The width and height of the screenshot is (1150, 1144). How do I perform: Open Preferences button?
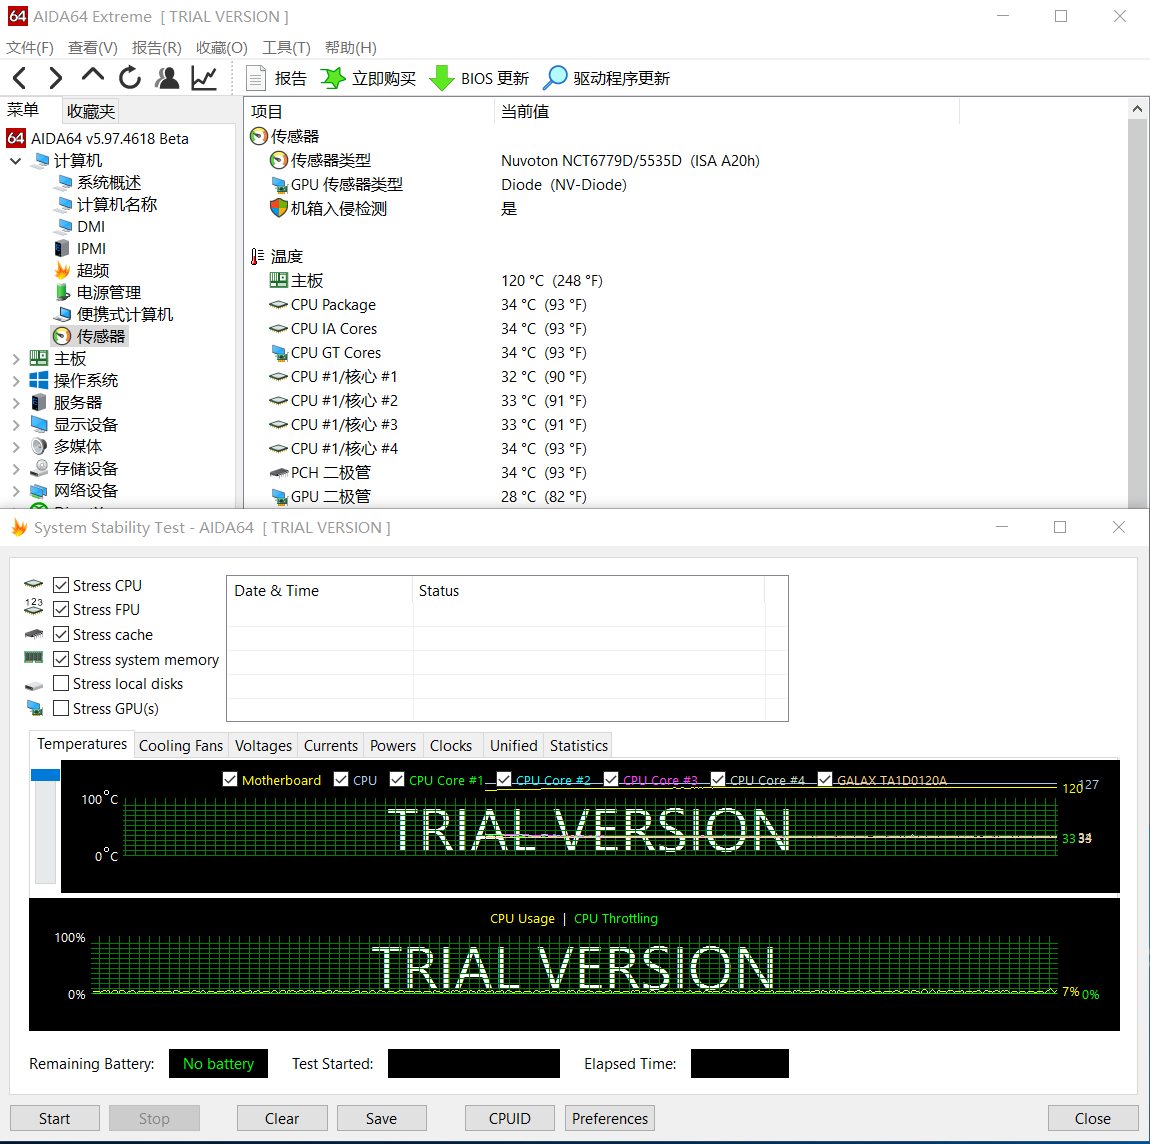(x=610, y=1118)
